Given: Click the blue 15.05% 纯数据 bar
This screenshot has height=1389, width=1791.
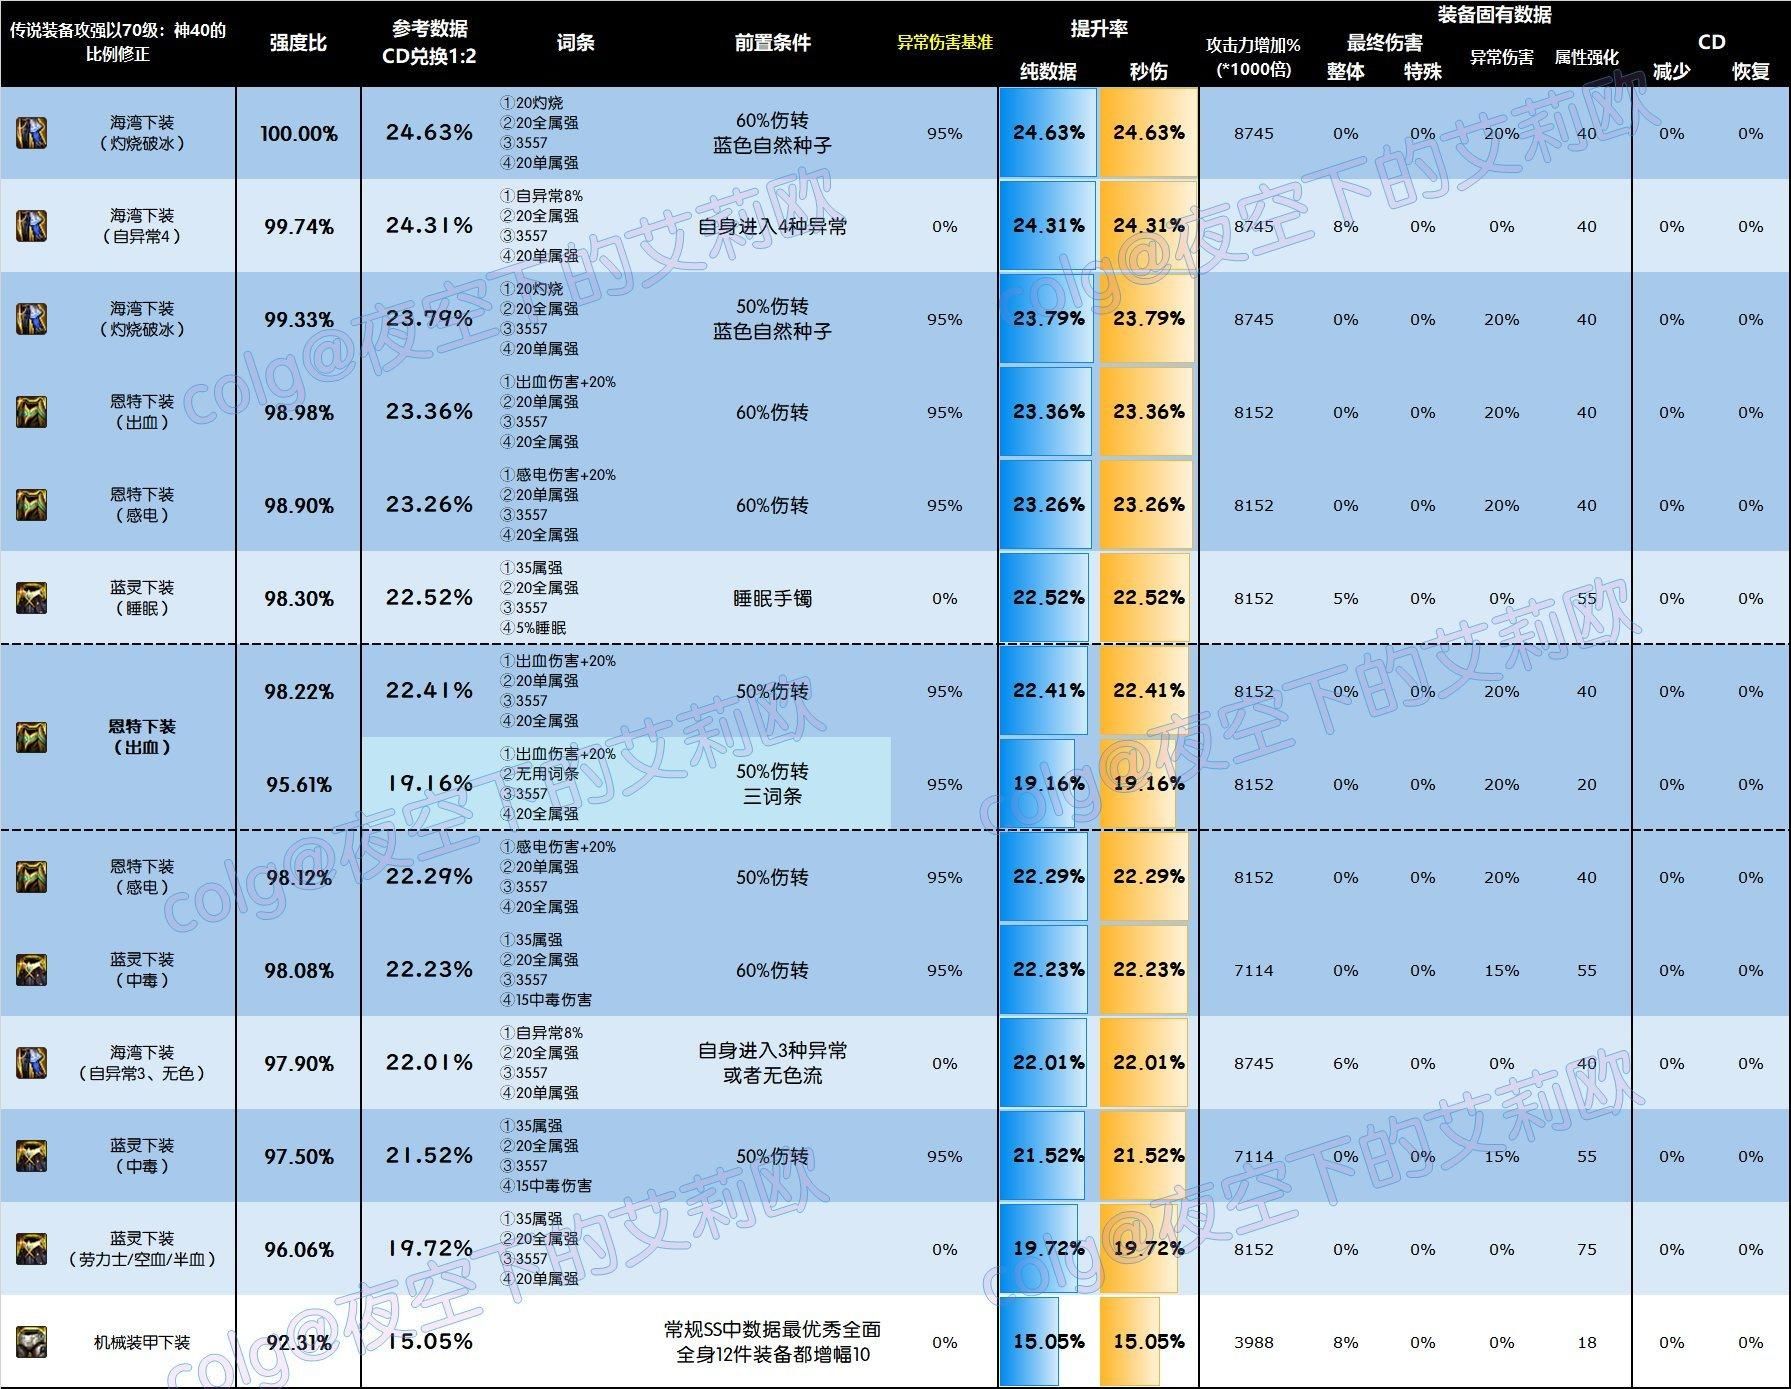Looking at the screenshot, I should click(x=1029, y=1342).
